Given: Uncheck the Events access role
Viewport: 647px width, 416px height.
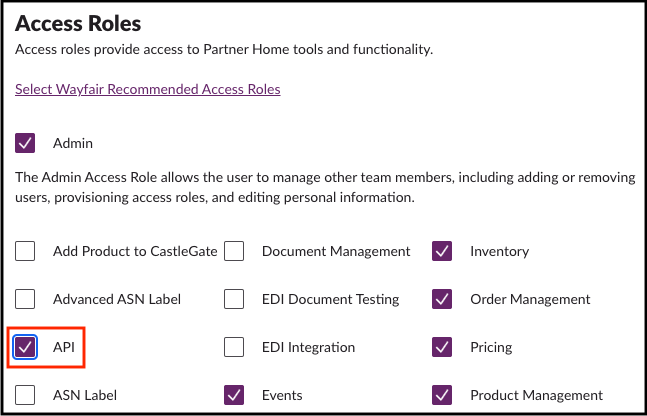Looking at the screenshot, I should (235, 395).
